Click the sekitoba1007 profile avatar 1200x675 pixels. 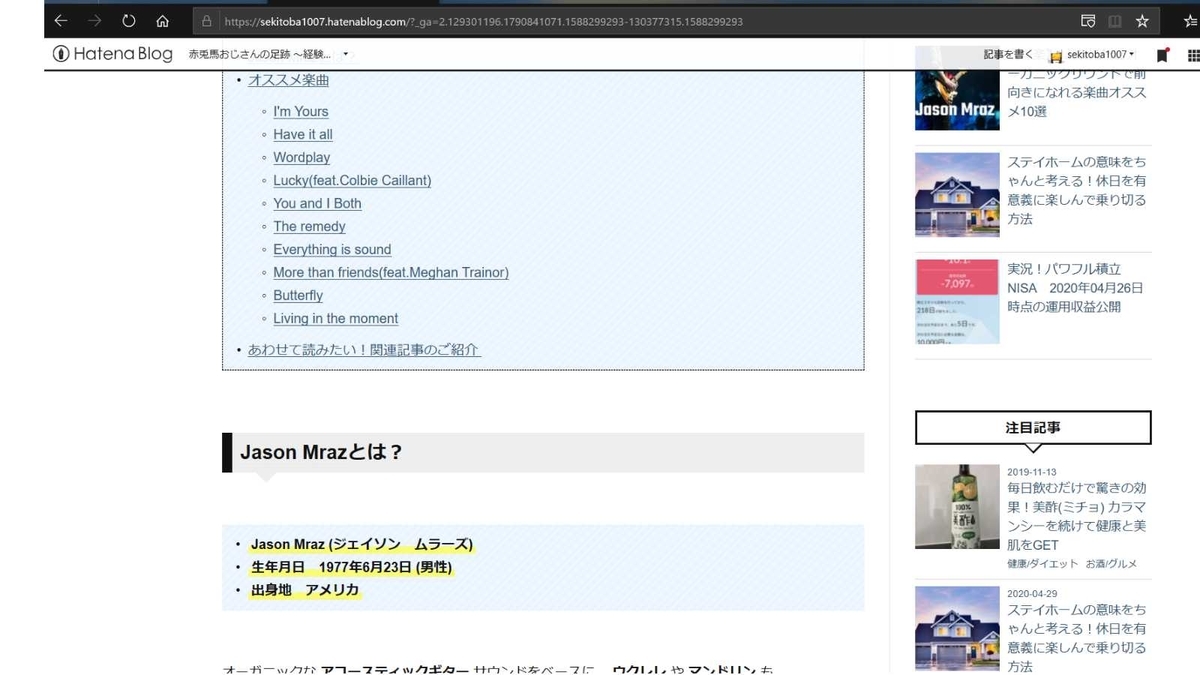coord(1056,56)
